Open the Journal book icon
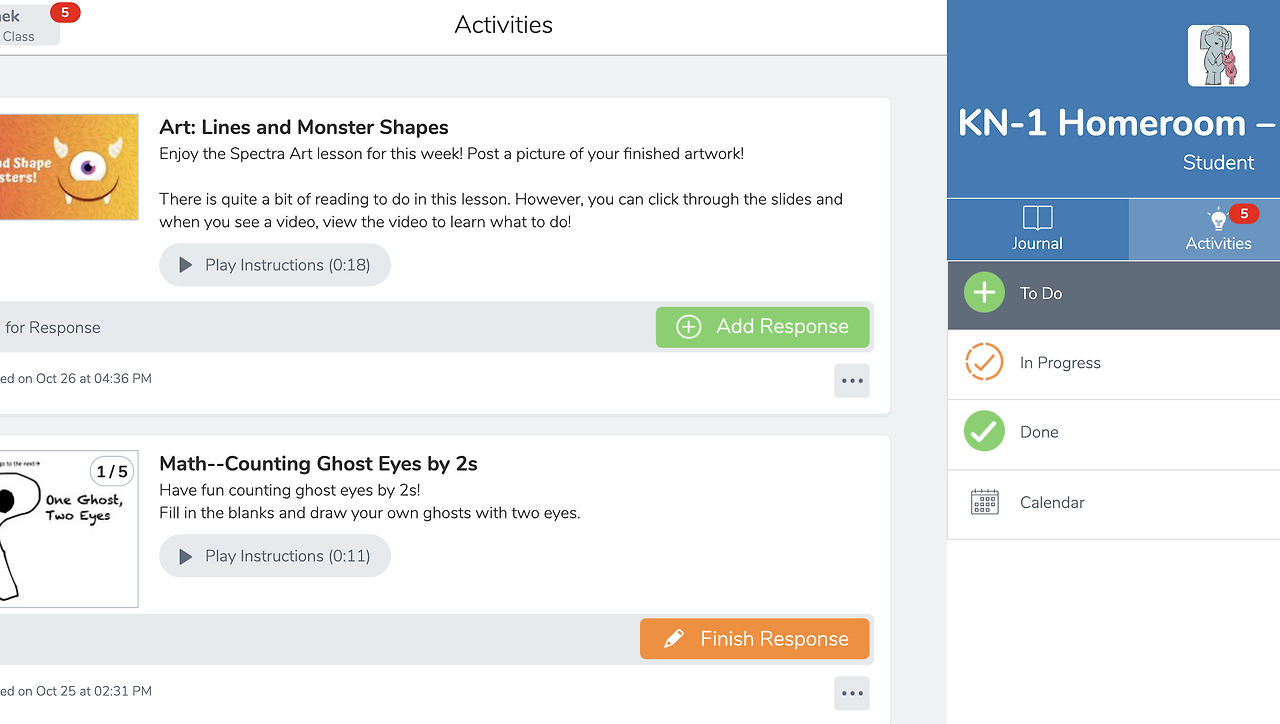 (x=1037, y=217)
